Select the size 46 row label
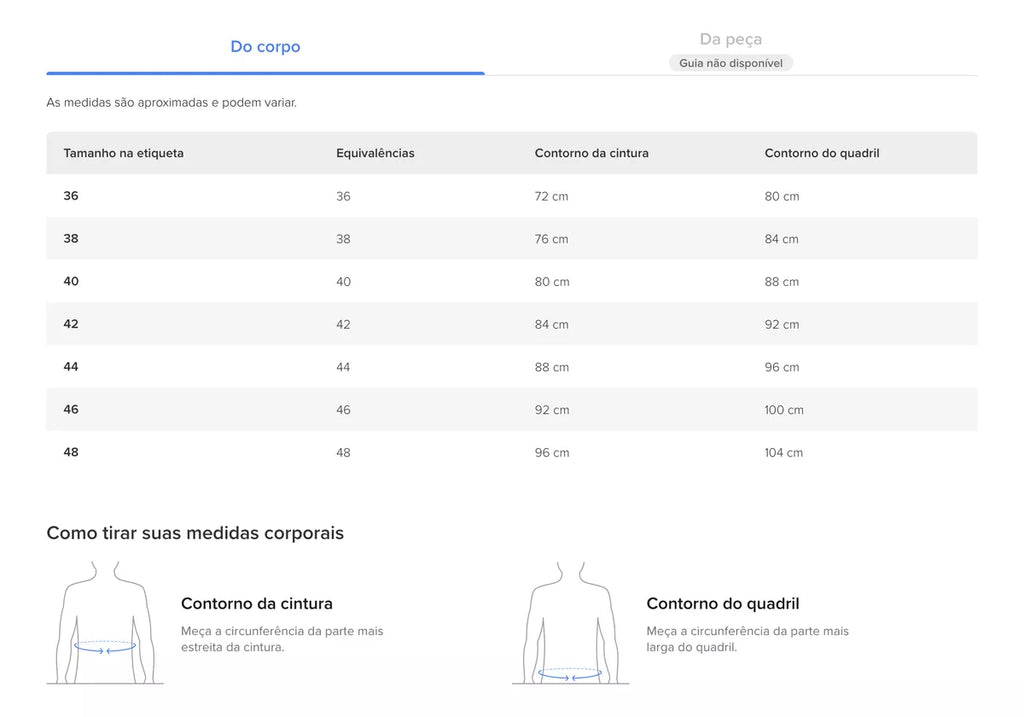Viewport: 1024px width, 717px height. coord(71,409)
